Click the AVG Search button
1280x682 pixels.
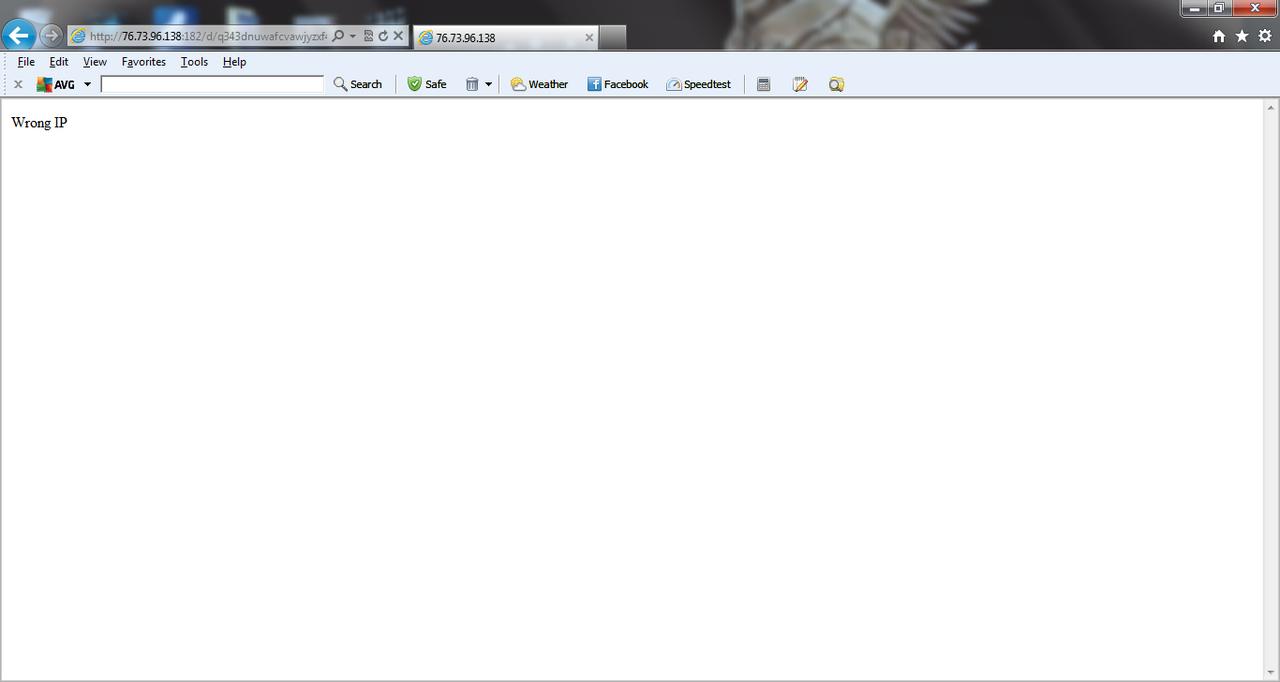[x=358, y=85]
